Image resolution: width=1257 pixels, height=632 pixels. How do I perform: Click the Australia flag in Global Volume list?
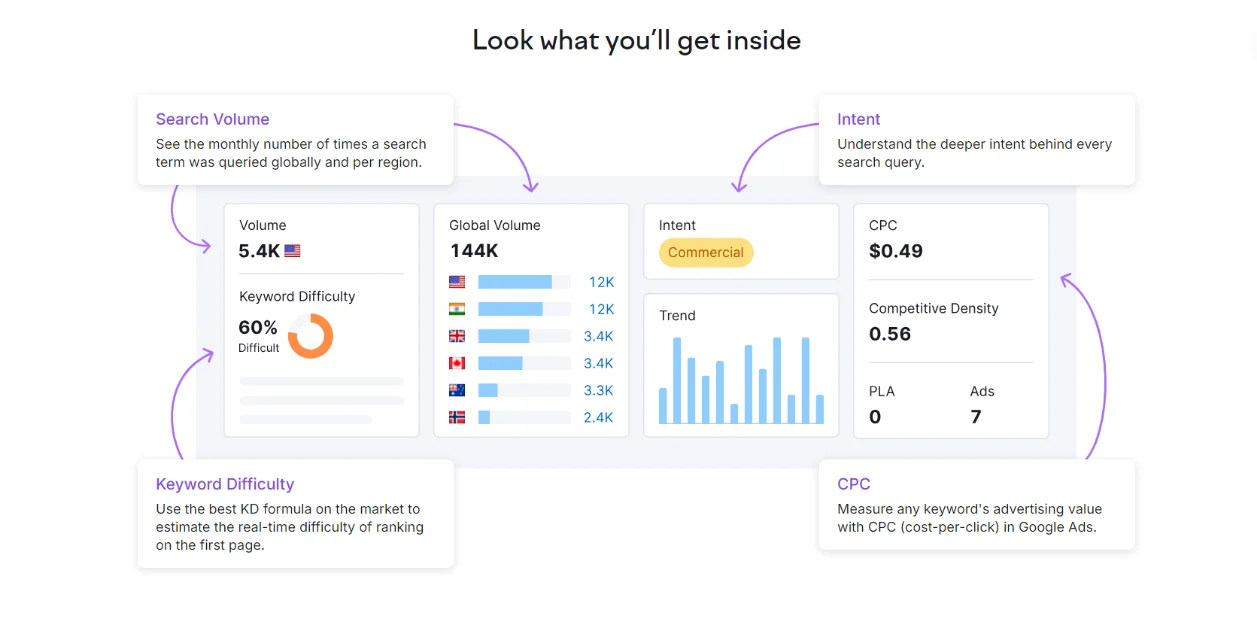pos(457,390)
